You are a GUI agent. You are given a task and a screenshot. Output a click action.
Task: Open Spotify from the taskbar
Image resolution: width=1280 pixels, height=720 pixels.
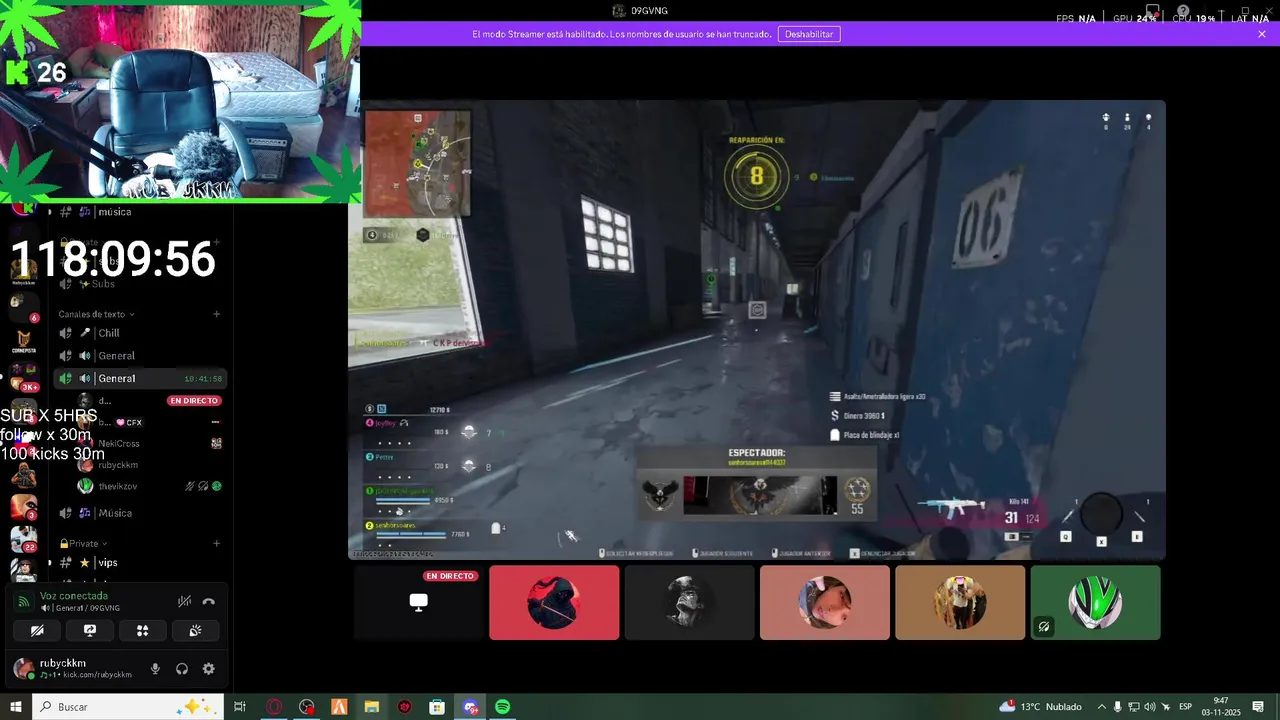coord(503,707)
